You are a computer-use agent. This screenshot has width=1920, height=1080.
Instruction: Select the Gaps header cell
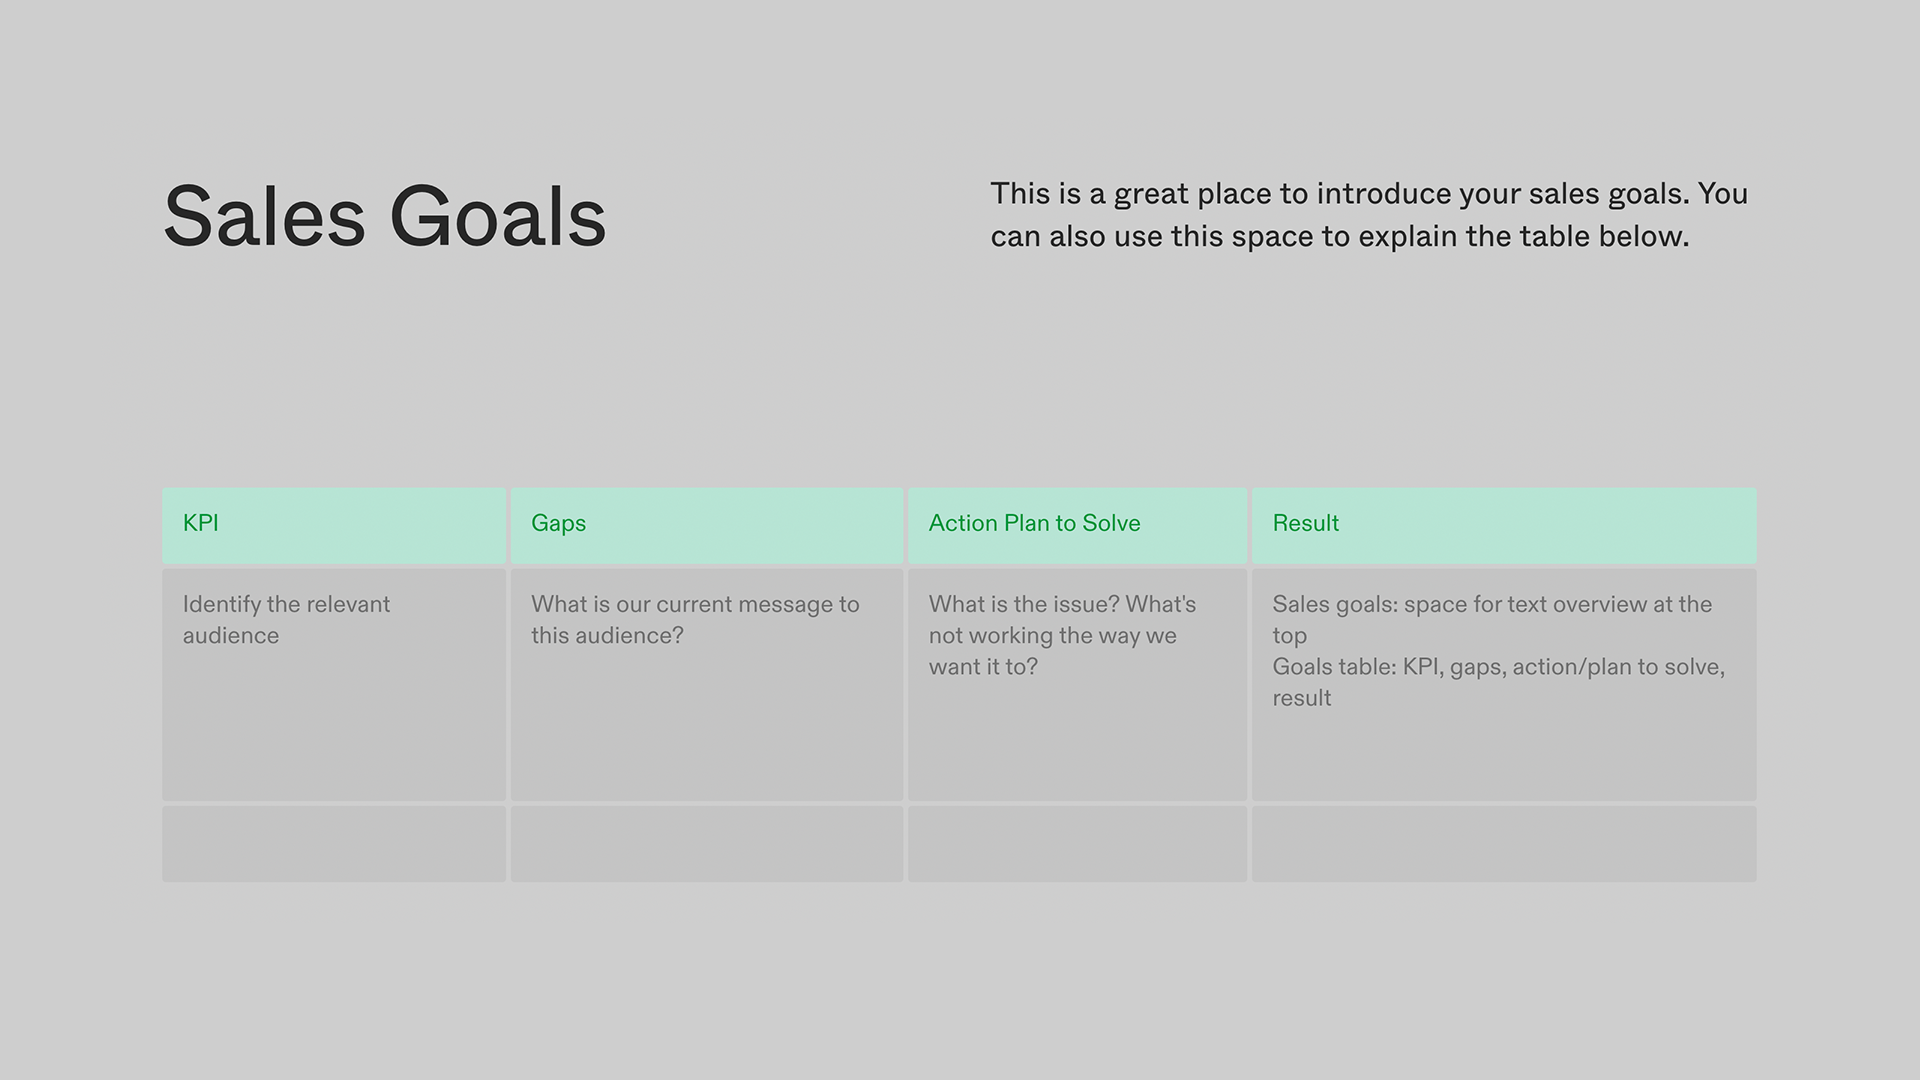click(706, 524)
